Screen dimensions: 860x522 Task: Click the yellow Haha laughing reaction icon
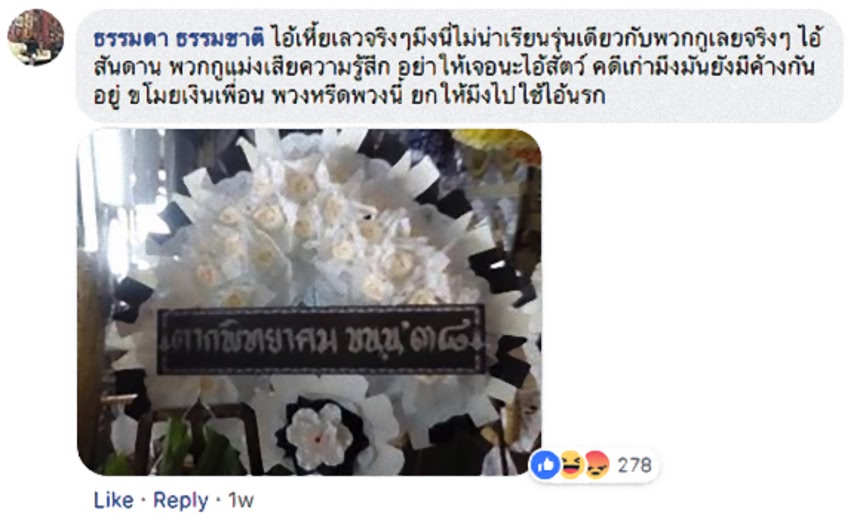click(x=571, y=465)
